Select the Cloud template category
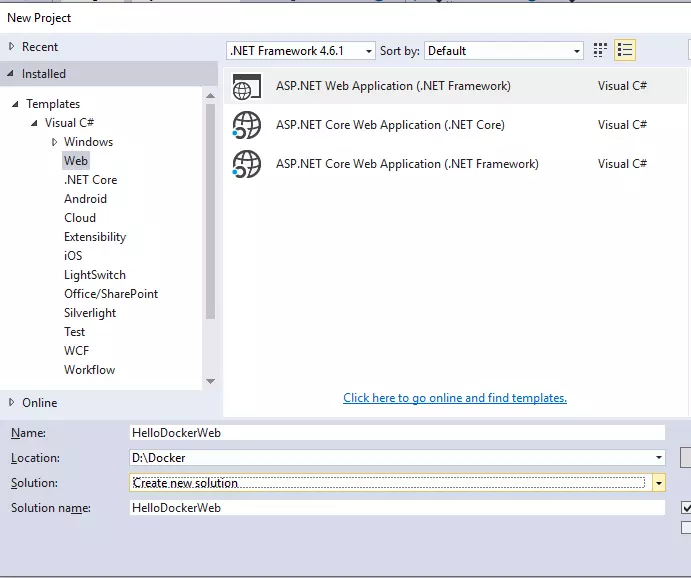 pyautogui.click(x=80, y=218)
